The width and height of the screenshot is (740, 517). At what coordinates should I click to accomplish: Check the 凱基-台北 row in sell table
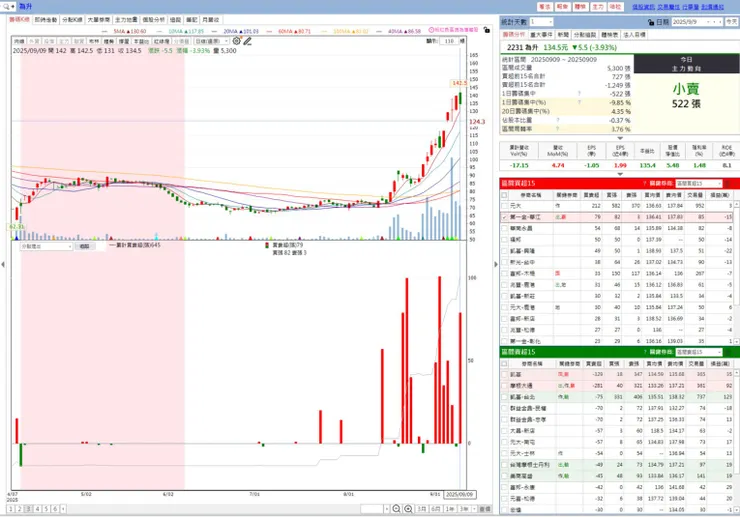[504, 397]
